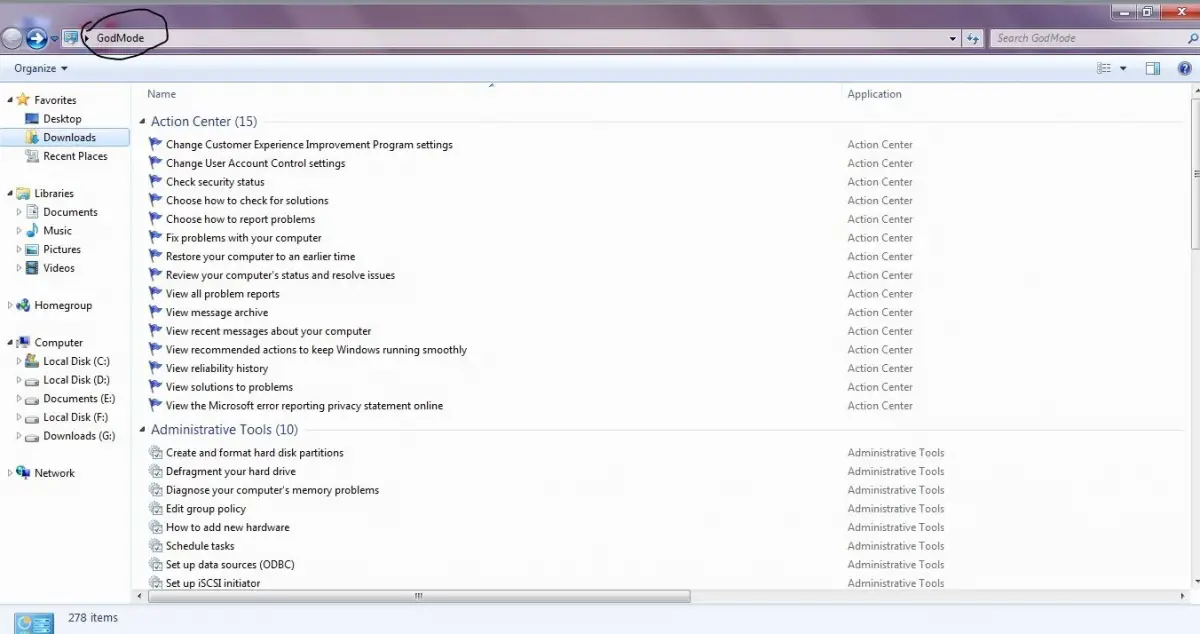The height and width of the screenshot is (634, 1200).
Task: Sort by the Name column header
Action: [x=161, y=94]
